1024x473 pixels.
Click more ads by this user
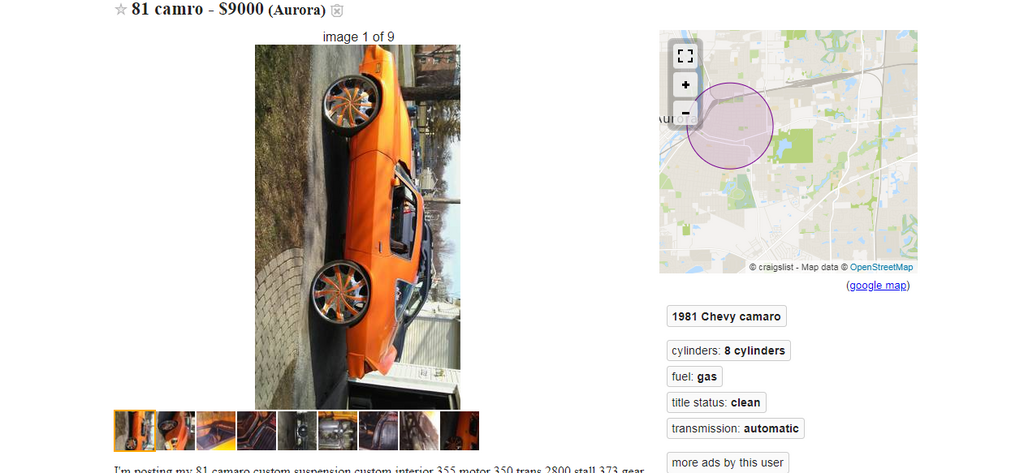coord(728,463)
